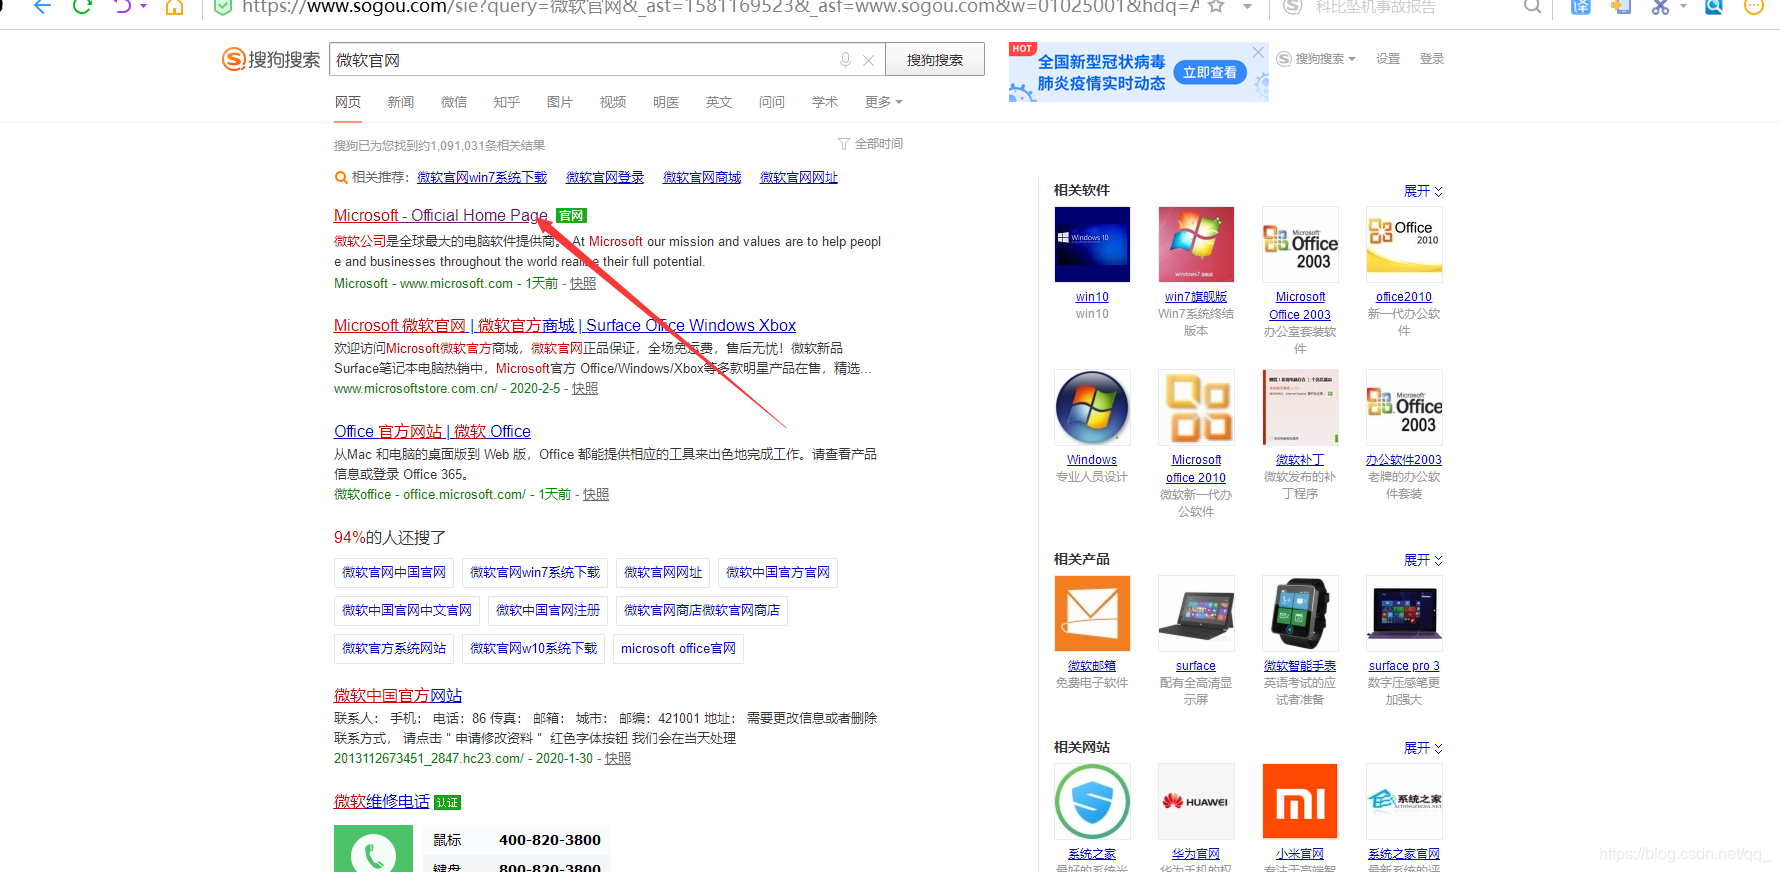
Task: Clear the search box with X icon
Action: (x=868, y=60)
